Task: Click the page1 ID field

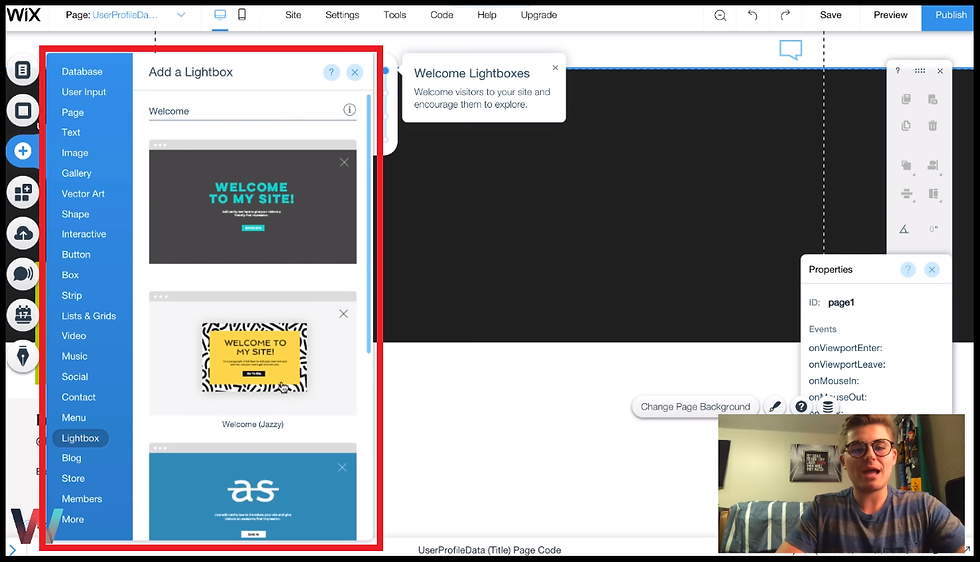Action: (x=841, y=303)
